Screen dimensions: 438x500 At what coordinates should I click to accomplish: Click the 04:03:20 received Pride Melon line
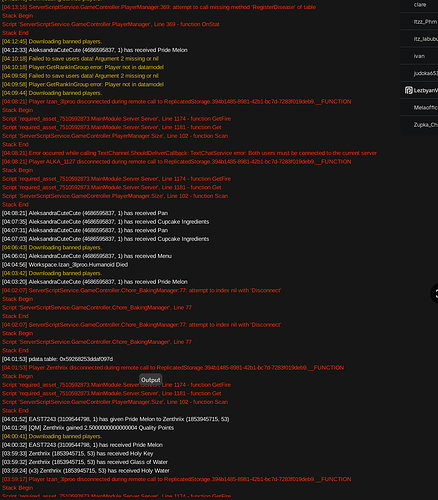(x=95, y=282)
